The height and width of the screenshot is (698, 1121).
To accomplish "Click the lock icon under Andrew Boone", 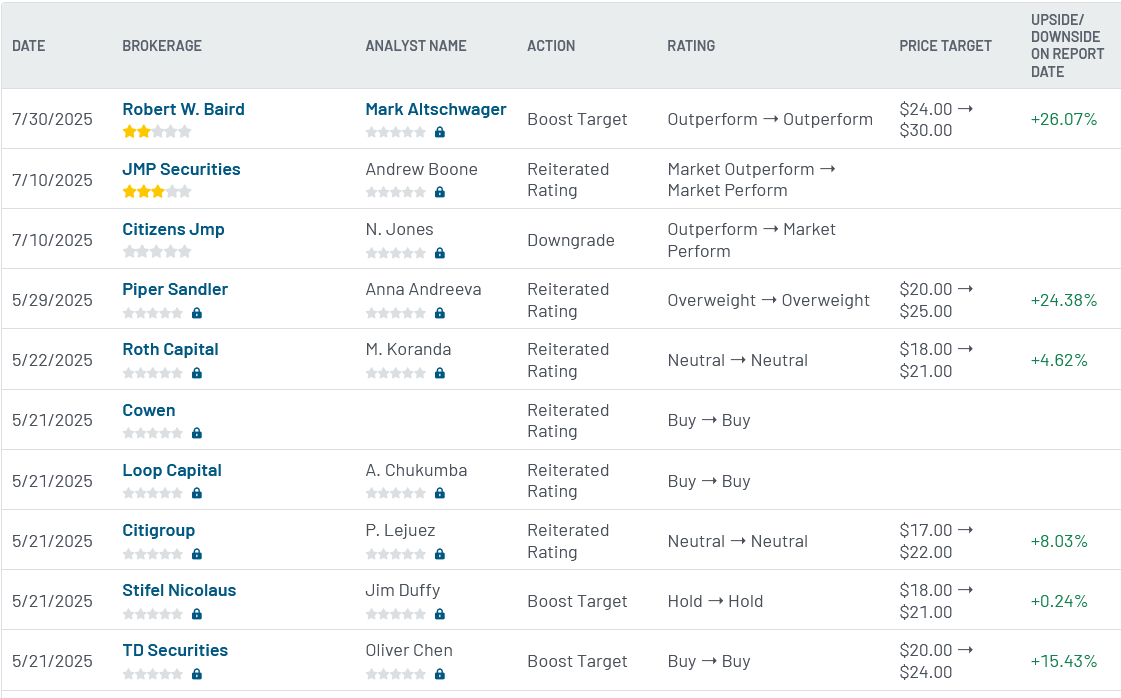I will click(440, 192).
